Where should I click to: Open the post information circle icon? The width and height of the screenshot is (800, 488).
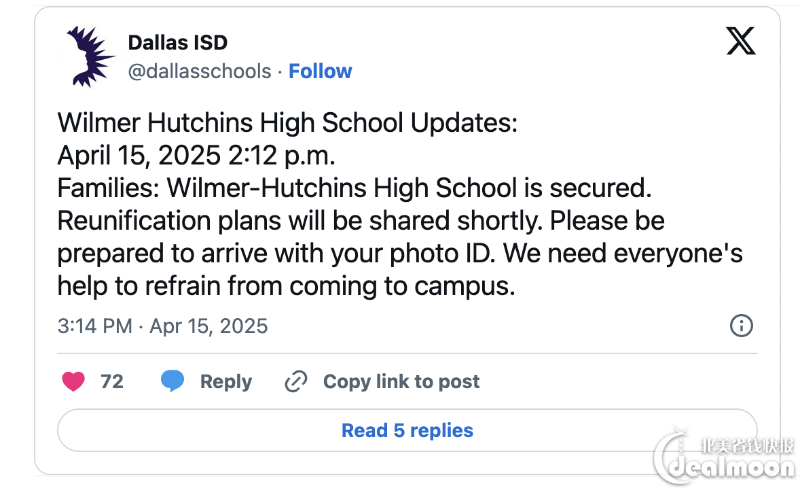pyautogui.click(x=741, y=325)
